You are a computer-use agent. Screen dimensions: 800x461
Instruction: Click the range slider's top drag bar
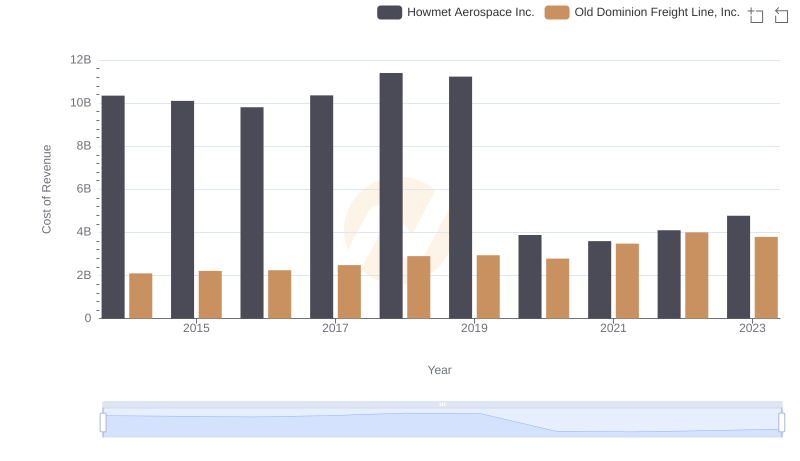442,404
